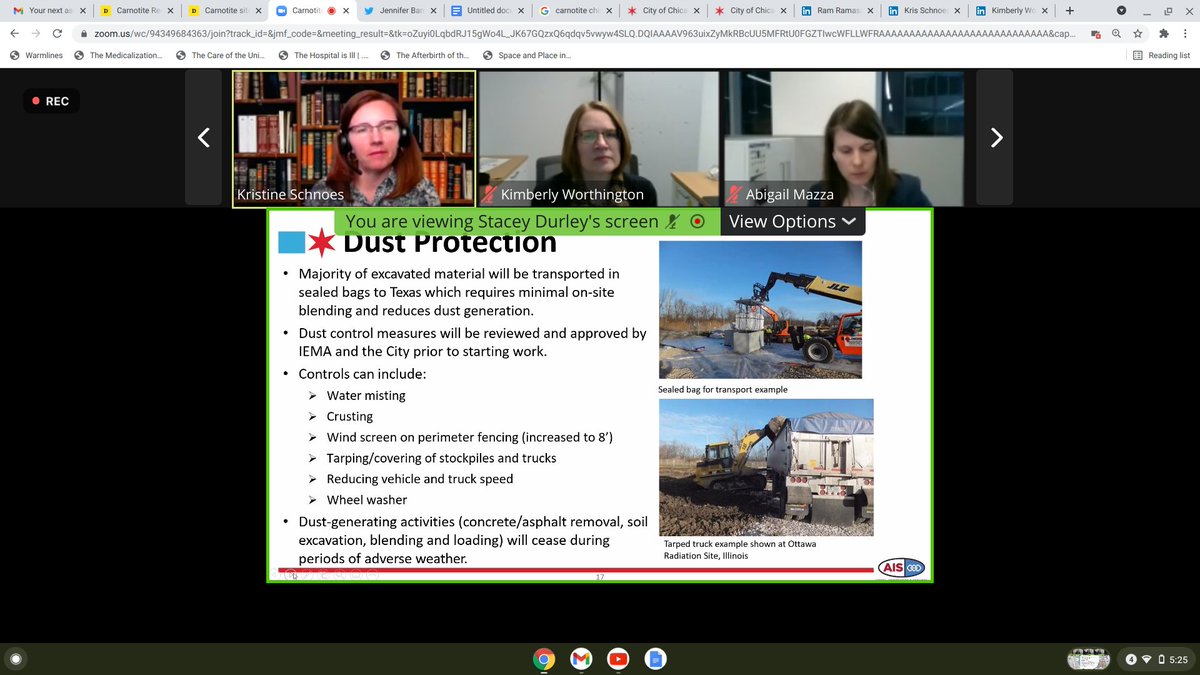Image resolution: width=1200 pixels, height=675 pixels.
Task: Show next video participants with right arrow
Action: 996,138
